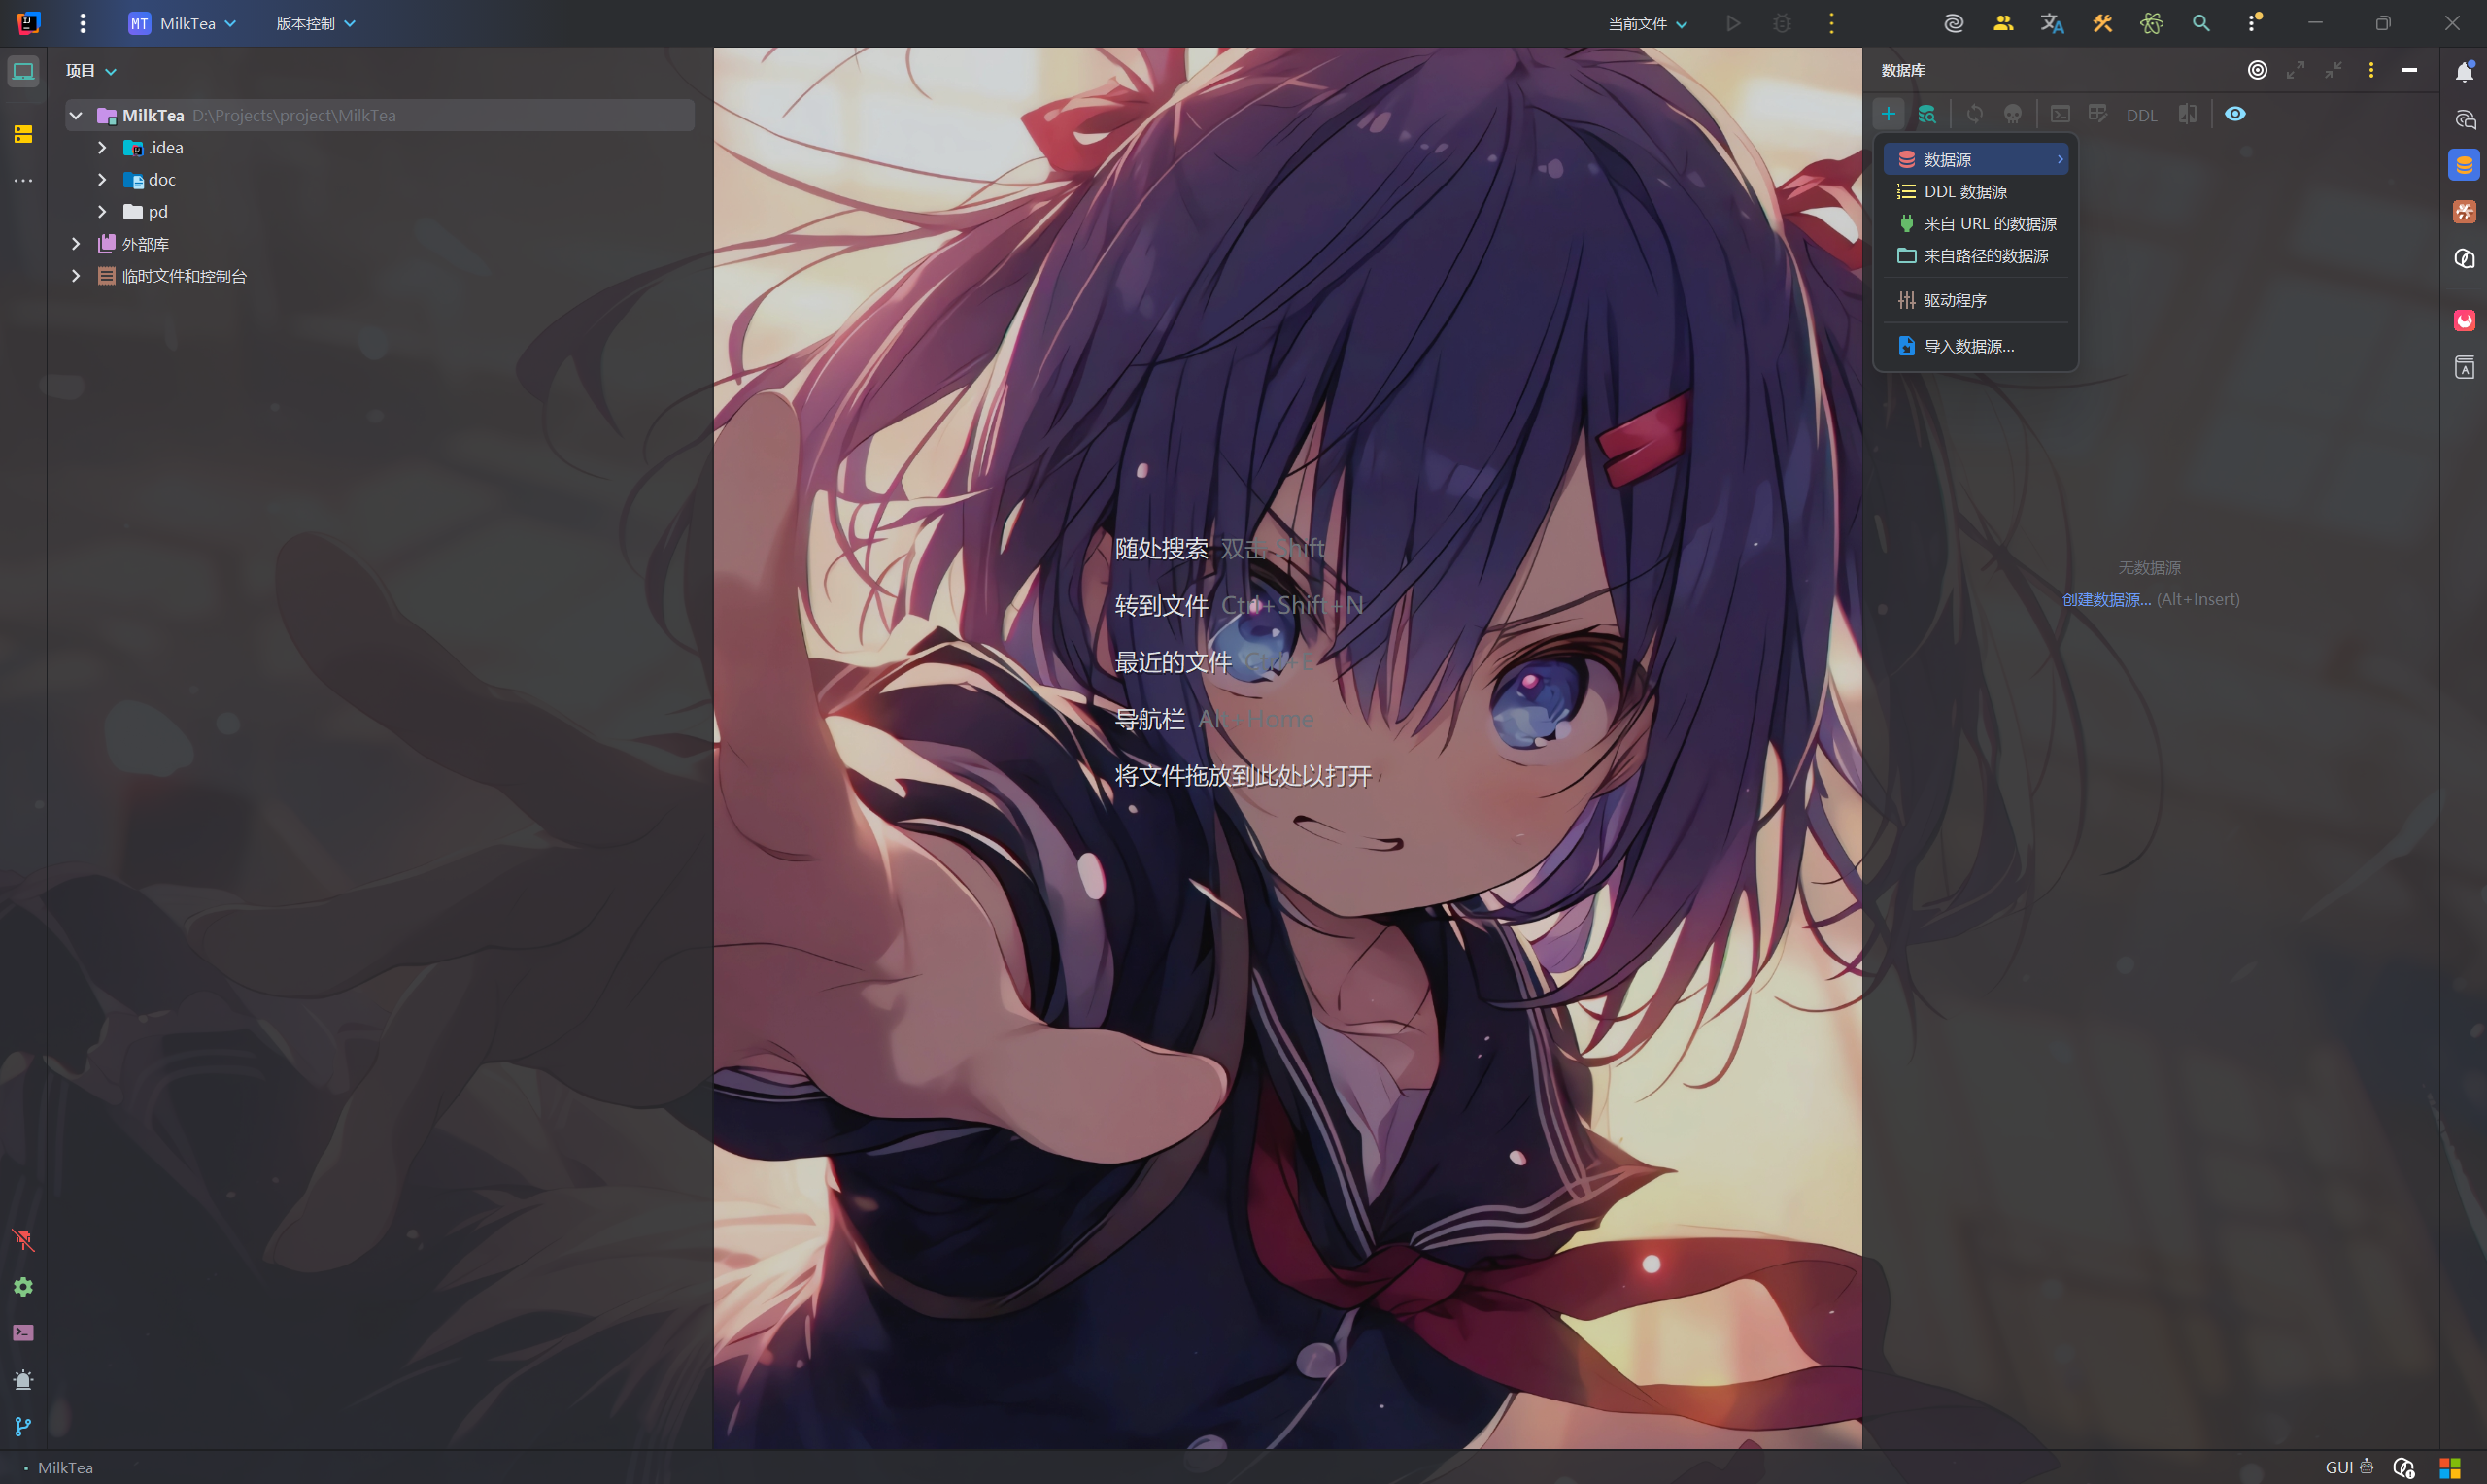Click the GUI robot status bar widget

2349,1467
